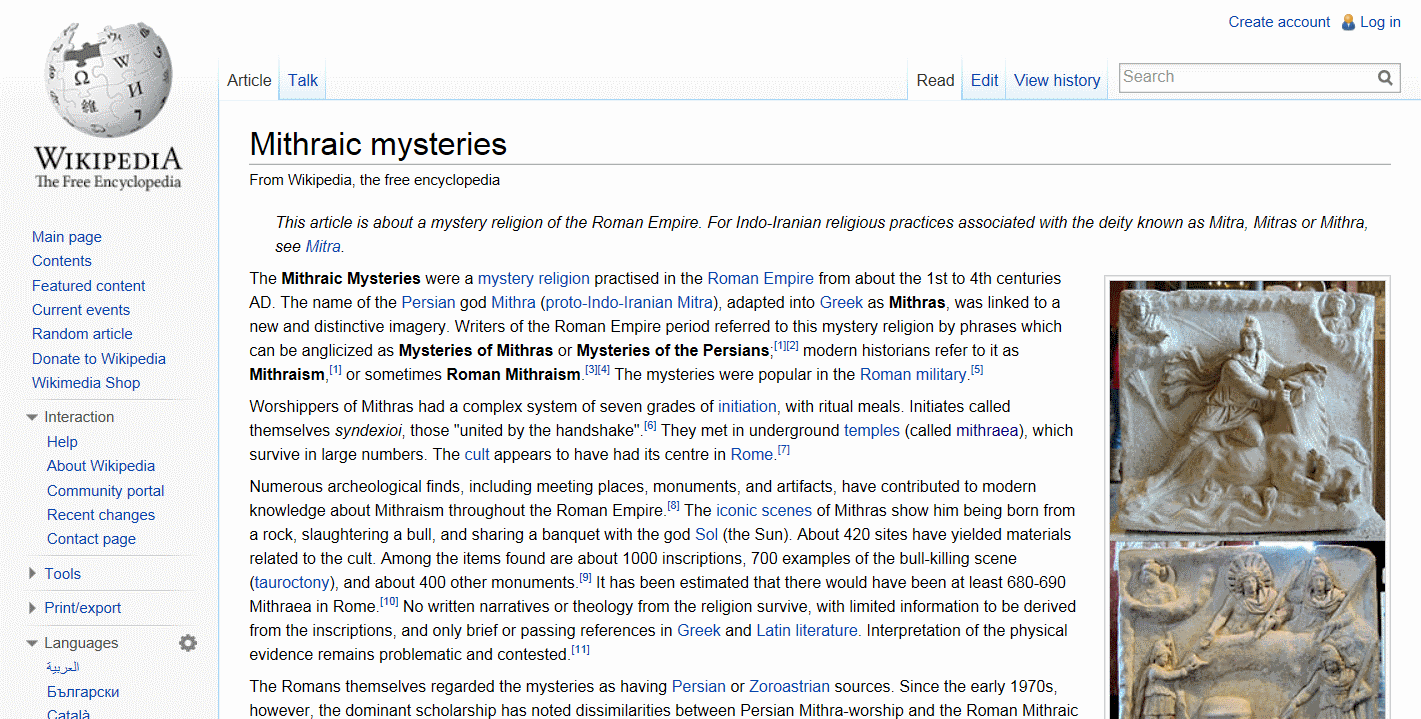The image size is (1421, 719).
Task: Follow the Sol link
Action: (706, 534)
